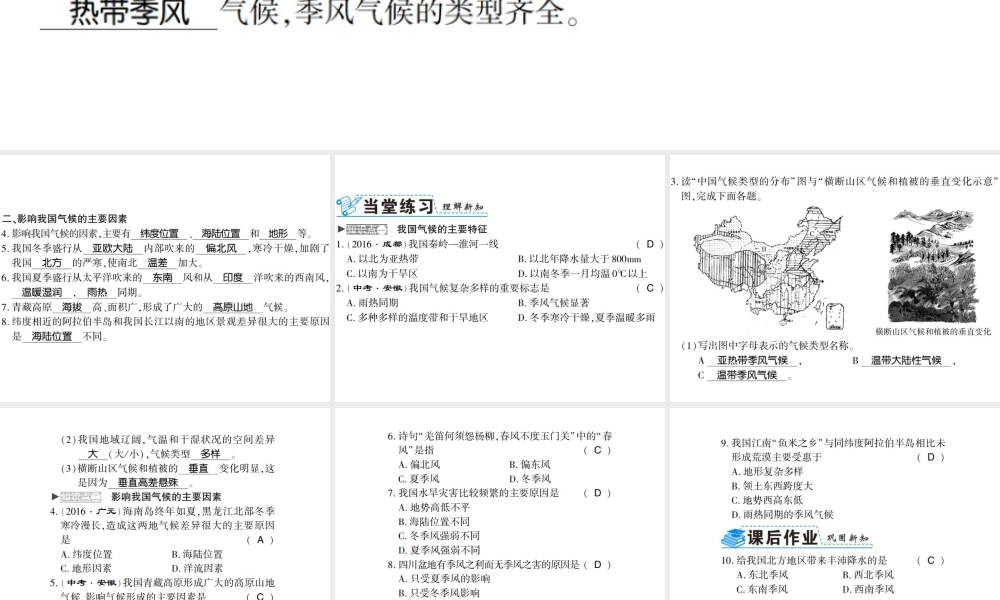1000x600 pixels.
Task: Click the text 气候,季风气候的类型齐全
Action: click(400, 13)
